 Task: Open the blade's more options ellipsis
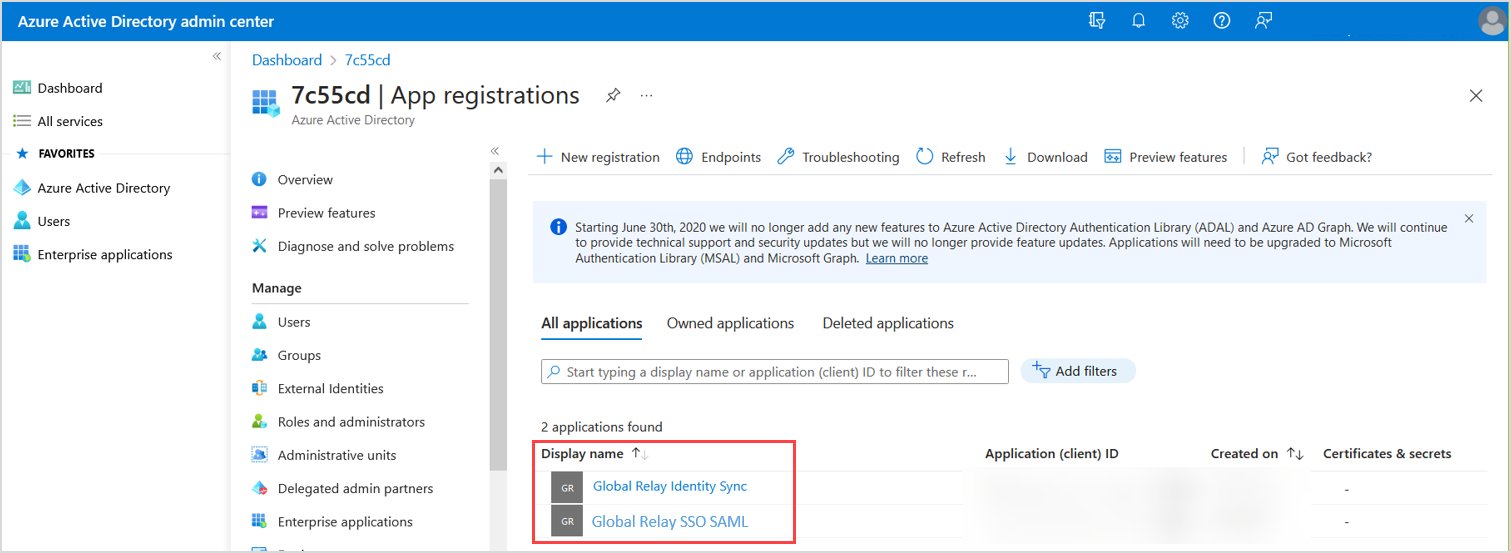(646, 96)
